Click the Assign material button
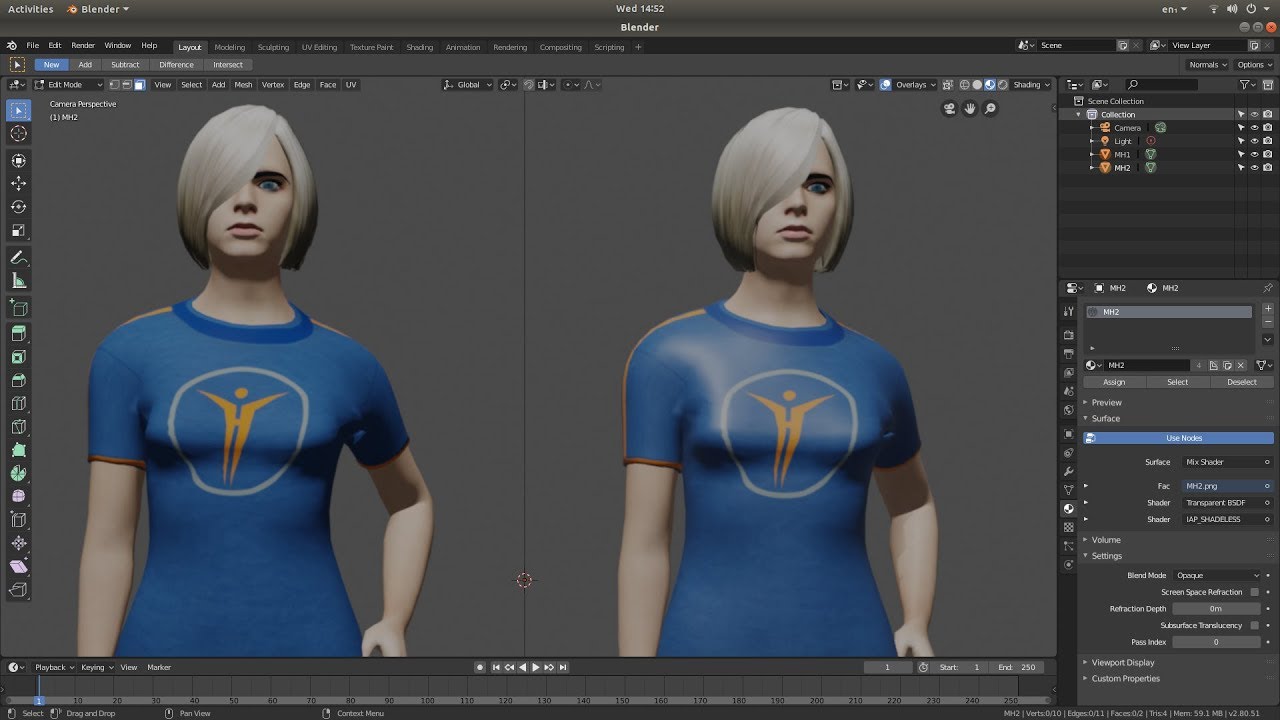 pyautogui.click(x=1114, y=382)
